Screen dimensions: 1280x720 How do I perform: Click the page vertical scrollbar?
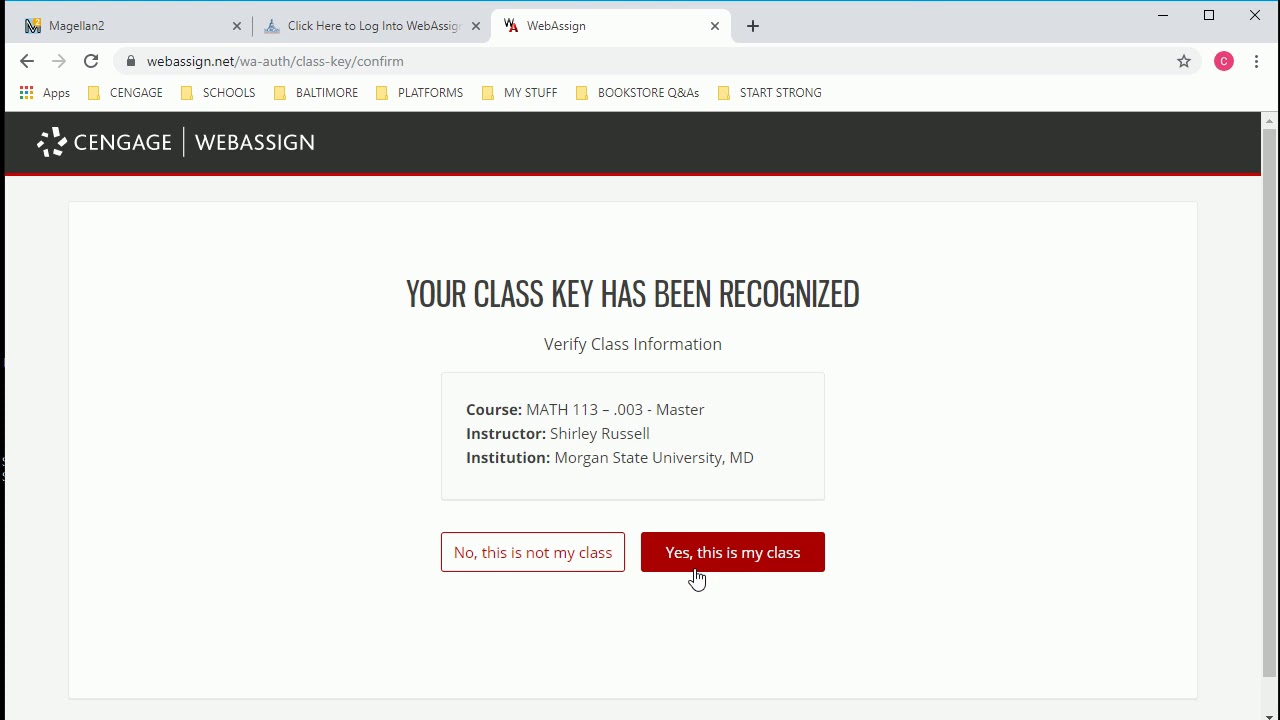point(1269,403)
